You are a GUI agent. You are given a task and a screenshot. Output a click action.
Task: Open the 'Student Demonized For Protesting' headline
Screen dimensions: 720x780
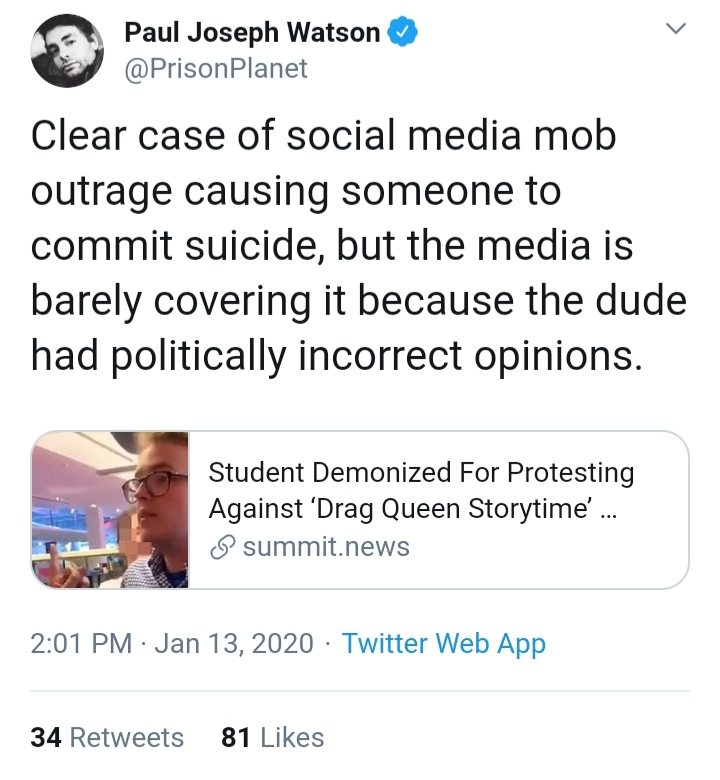click(421, 472)
